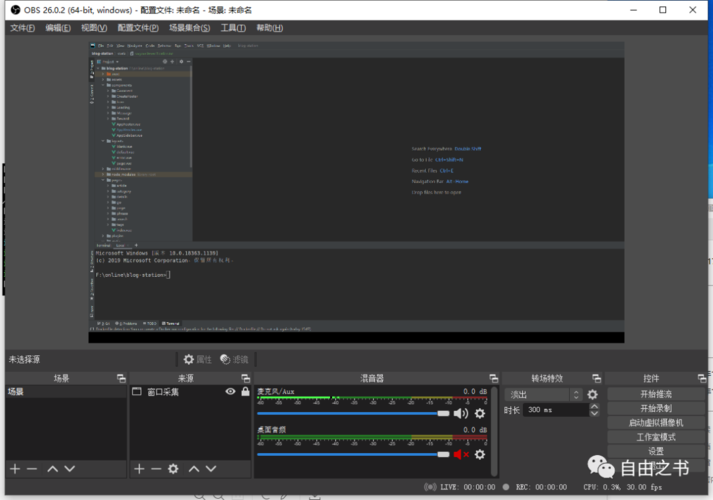Open the 场景集合(S) menu

tap(190, 28)
